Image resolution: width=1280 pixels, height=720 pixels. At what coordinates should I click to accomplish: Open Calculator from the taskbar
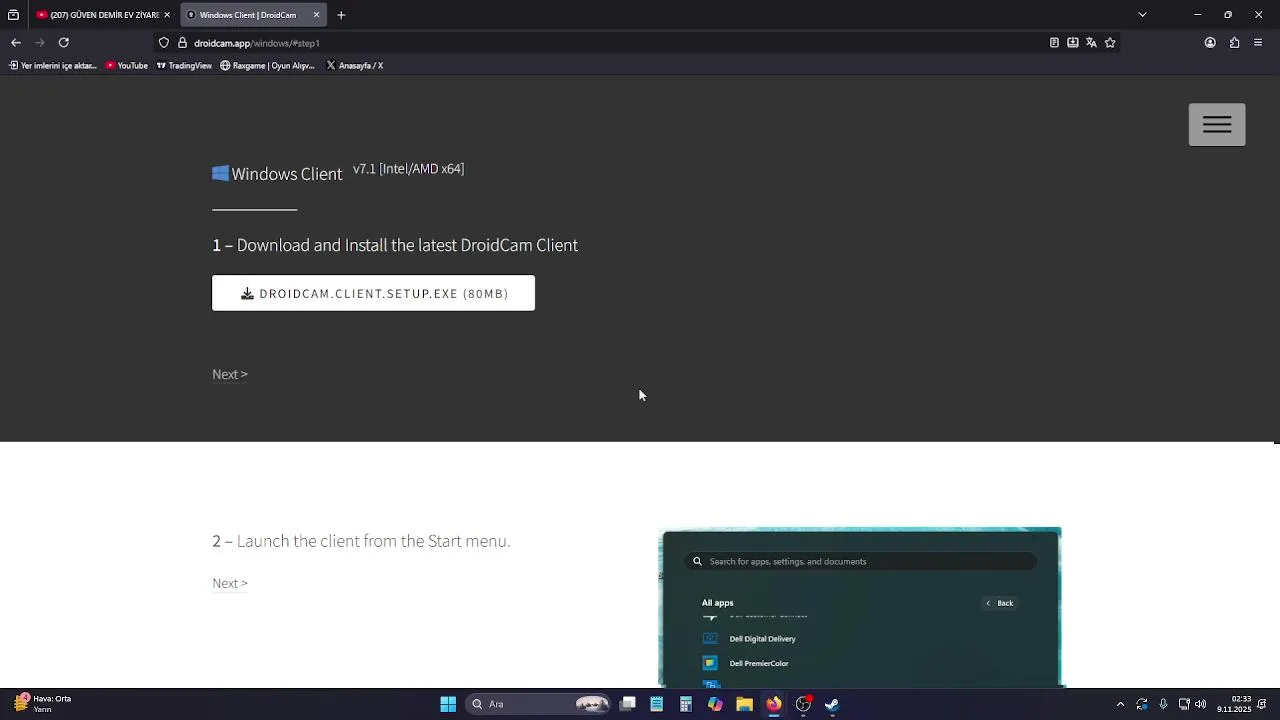coord(686,704)
